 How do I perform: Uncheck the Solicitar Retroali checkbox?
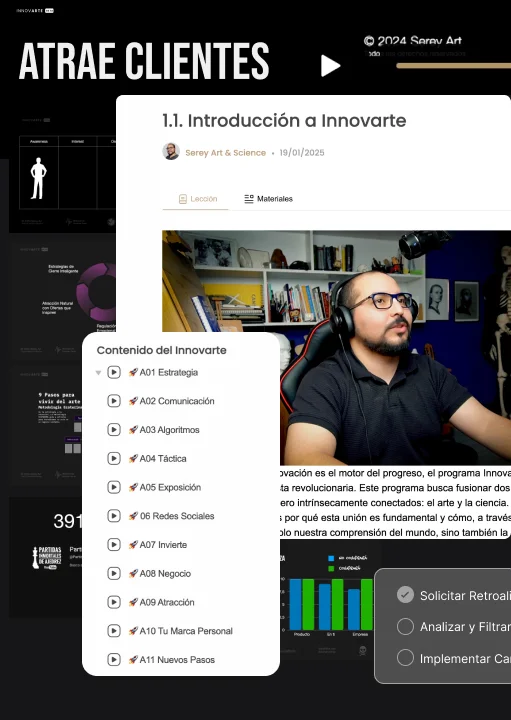405,595
